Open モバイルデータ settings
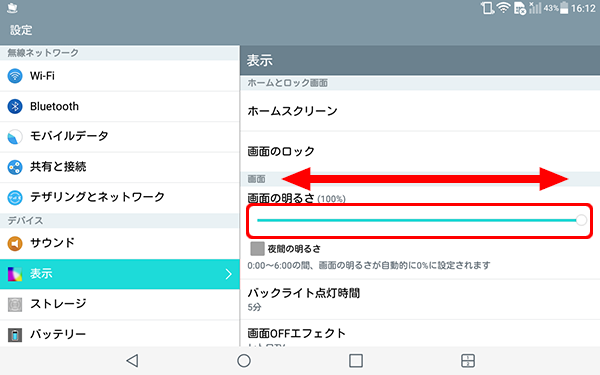The width and height of the screenshot is (600, 375). pos(120,137)
